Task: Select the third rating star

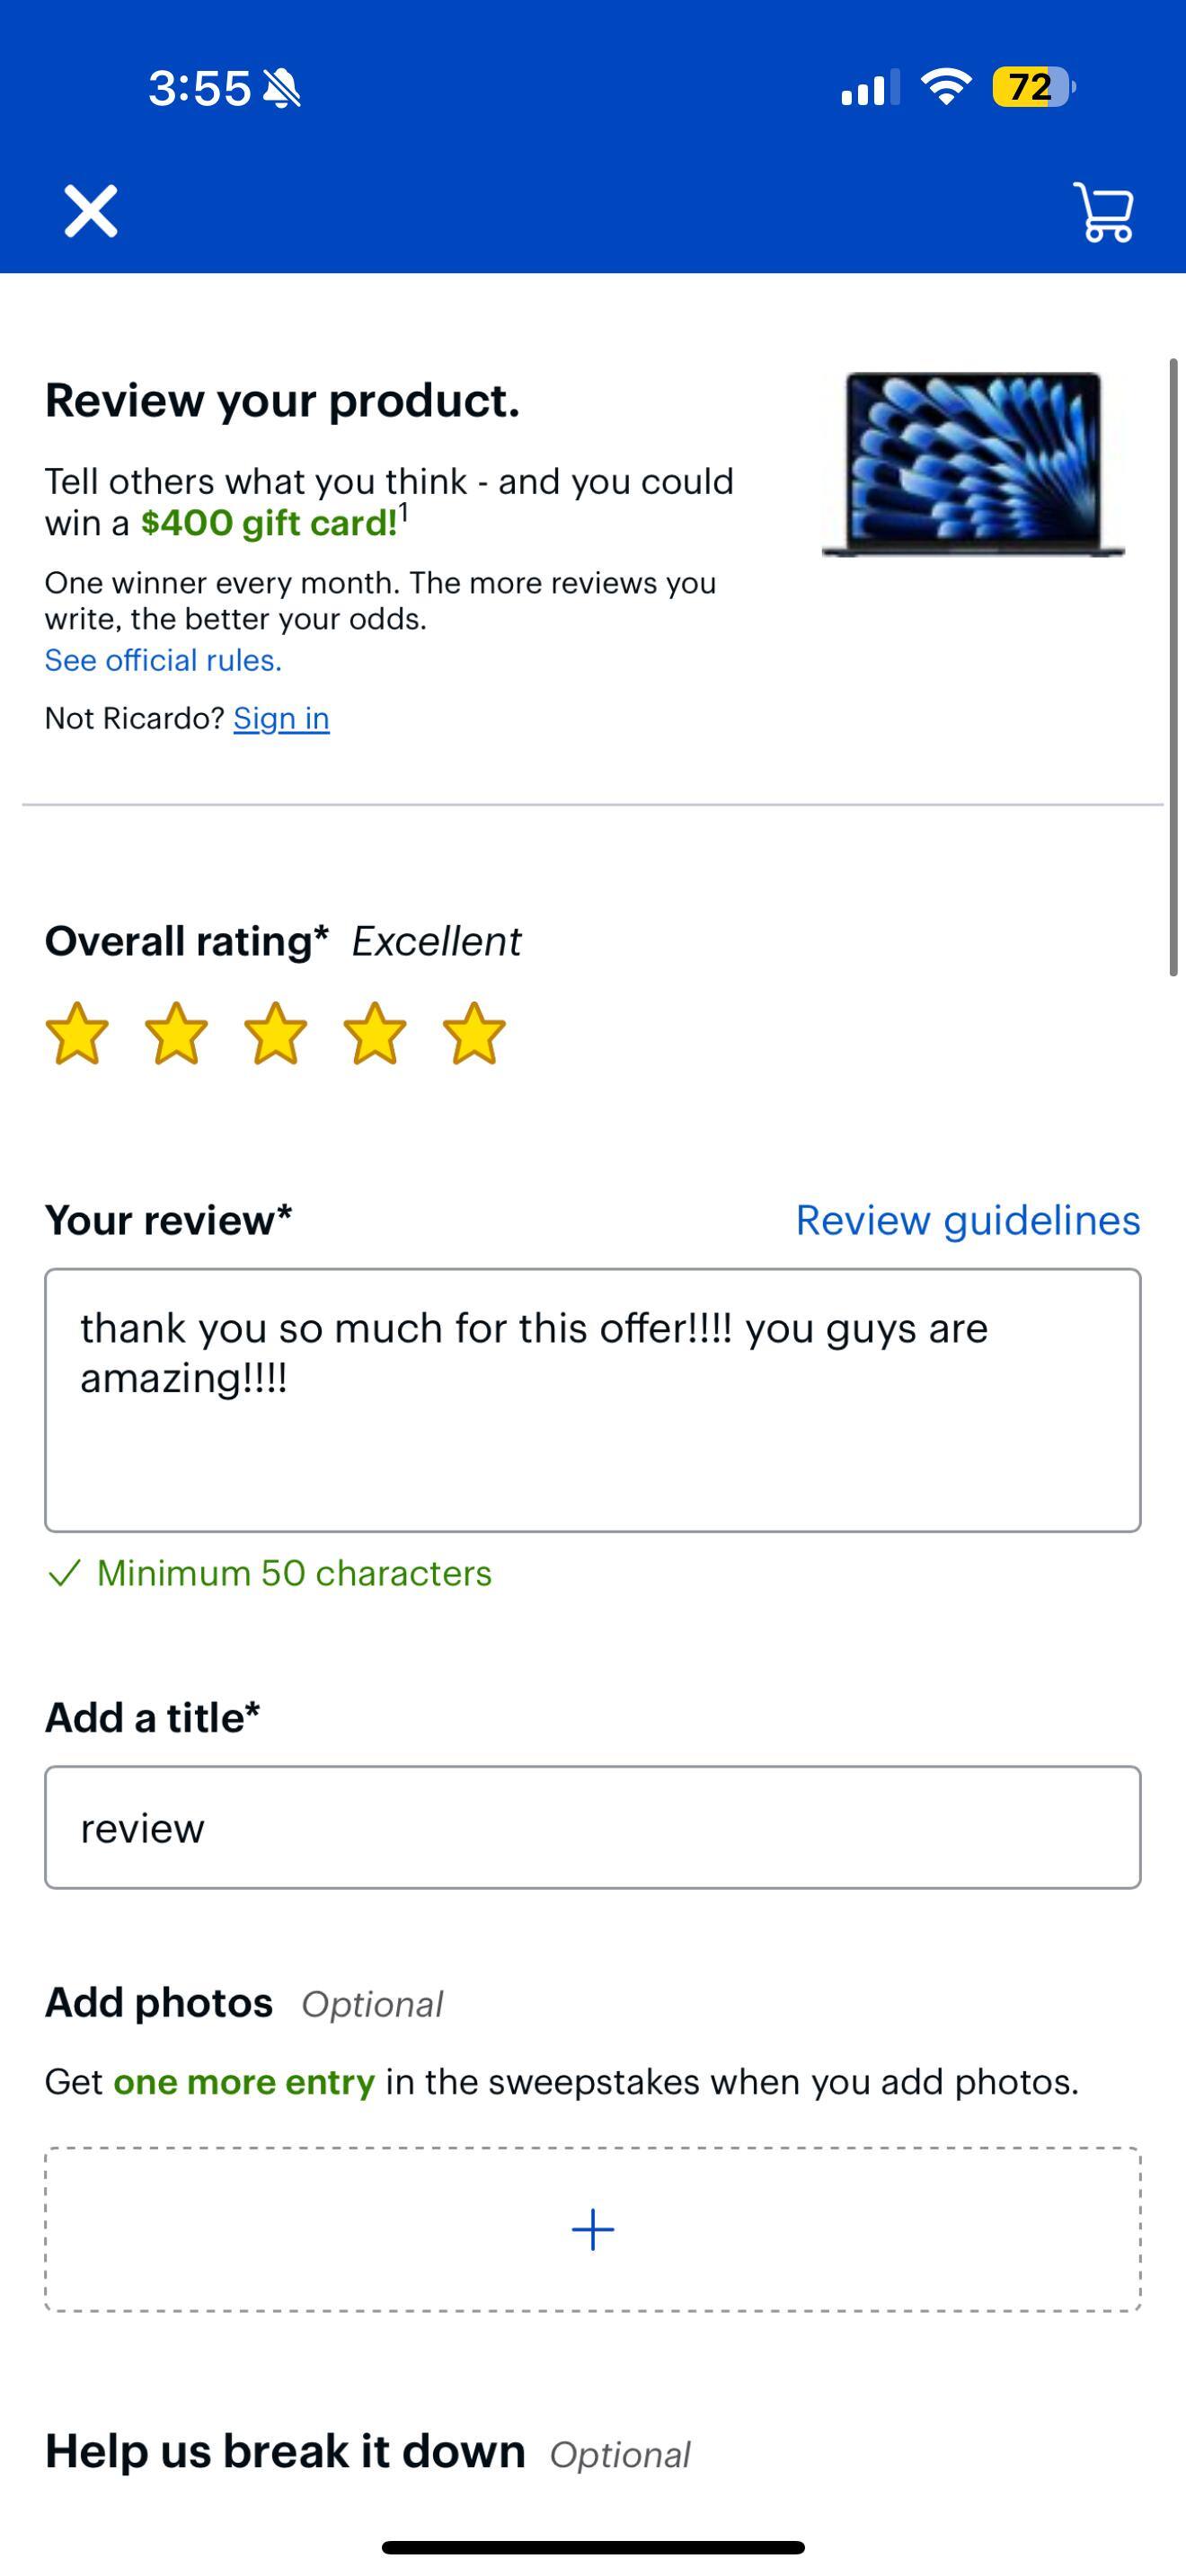Action: [275, 1037]
